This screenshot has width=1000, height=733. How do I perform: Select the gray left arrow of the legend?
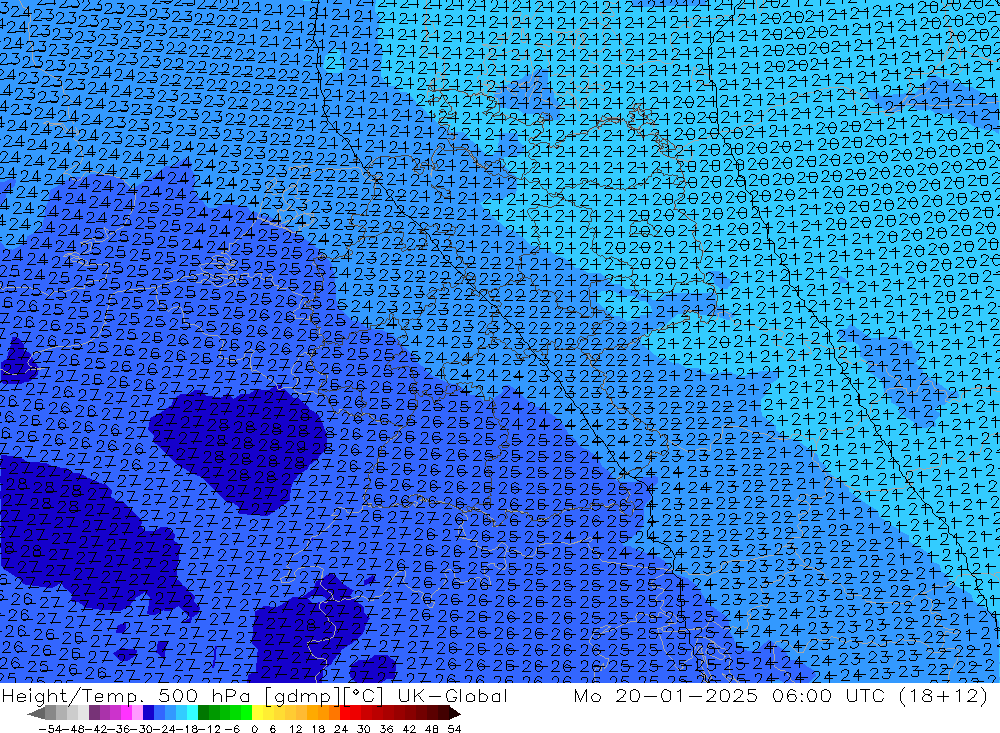[36, 714]
